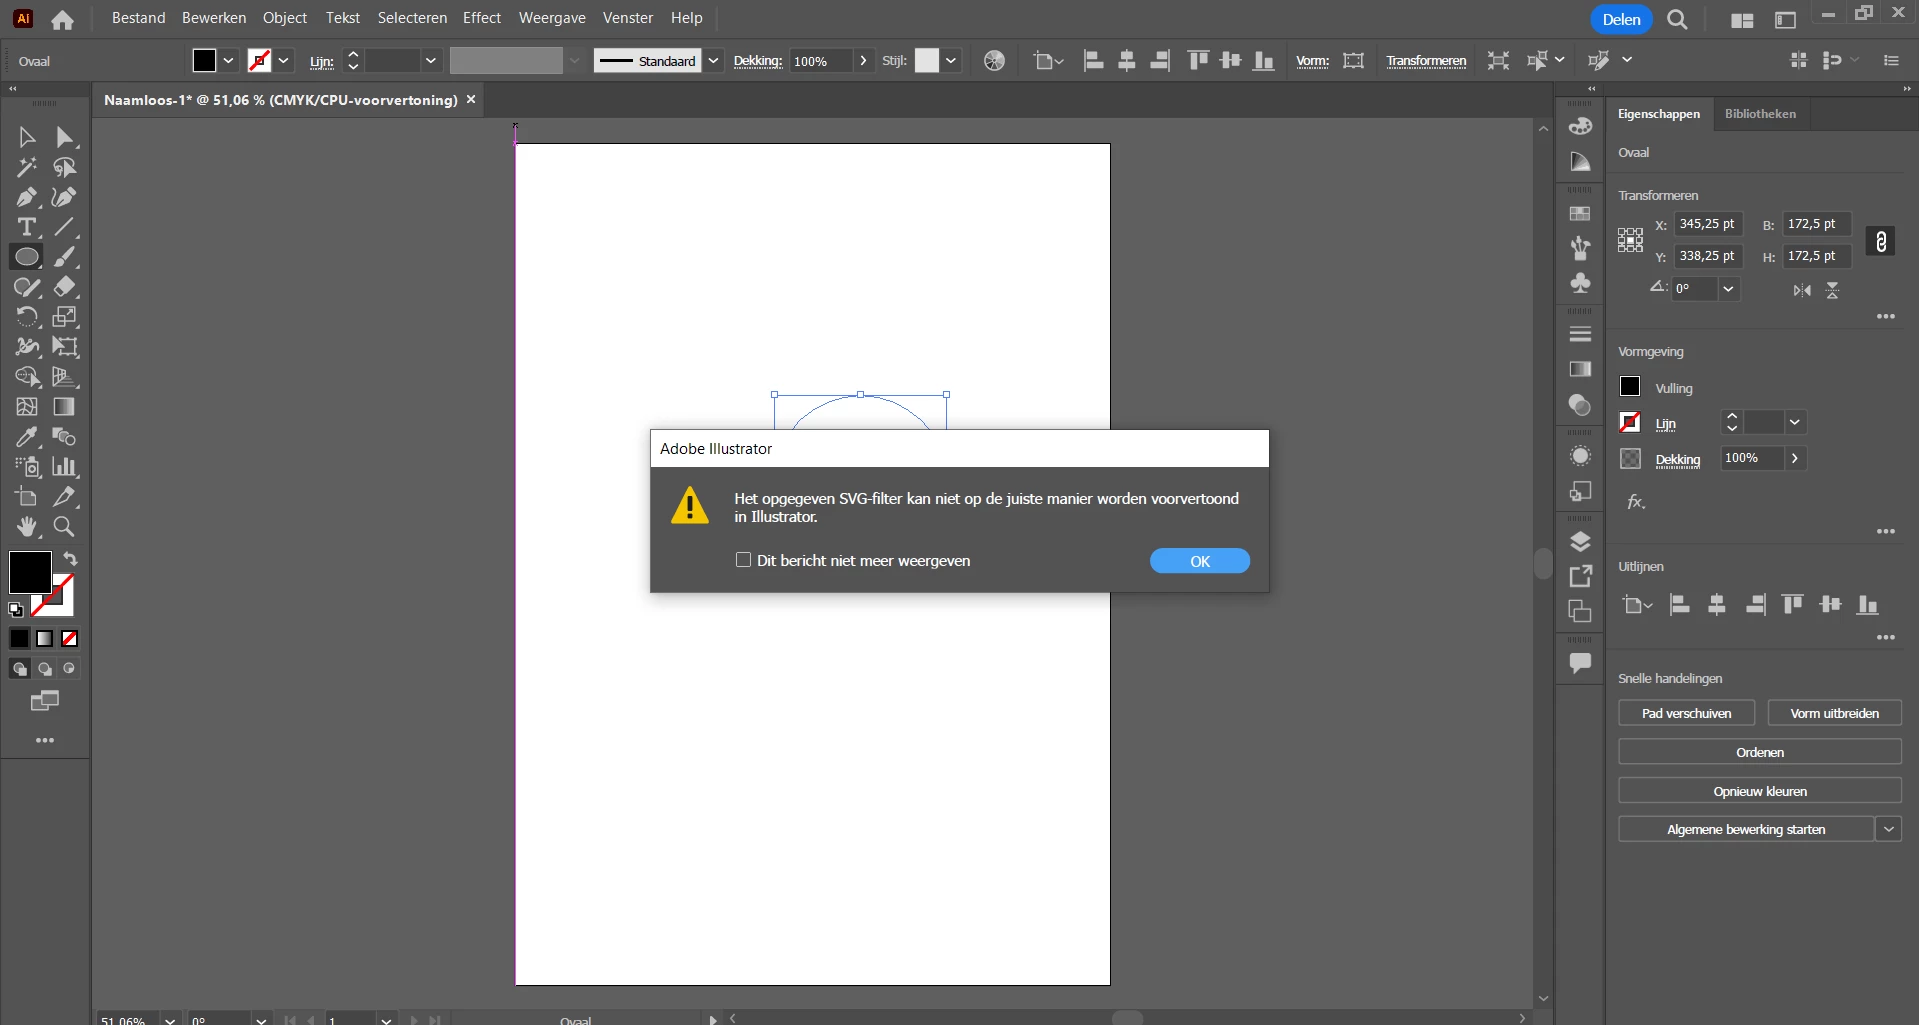Set fill mode to None in toolbox
1919x1025 pixels.
pyautogui.click(x=70, y=638)
